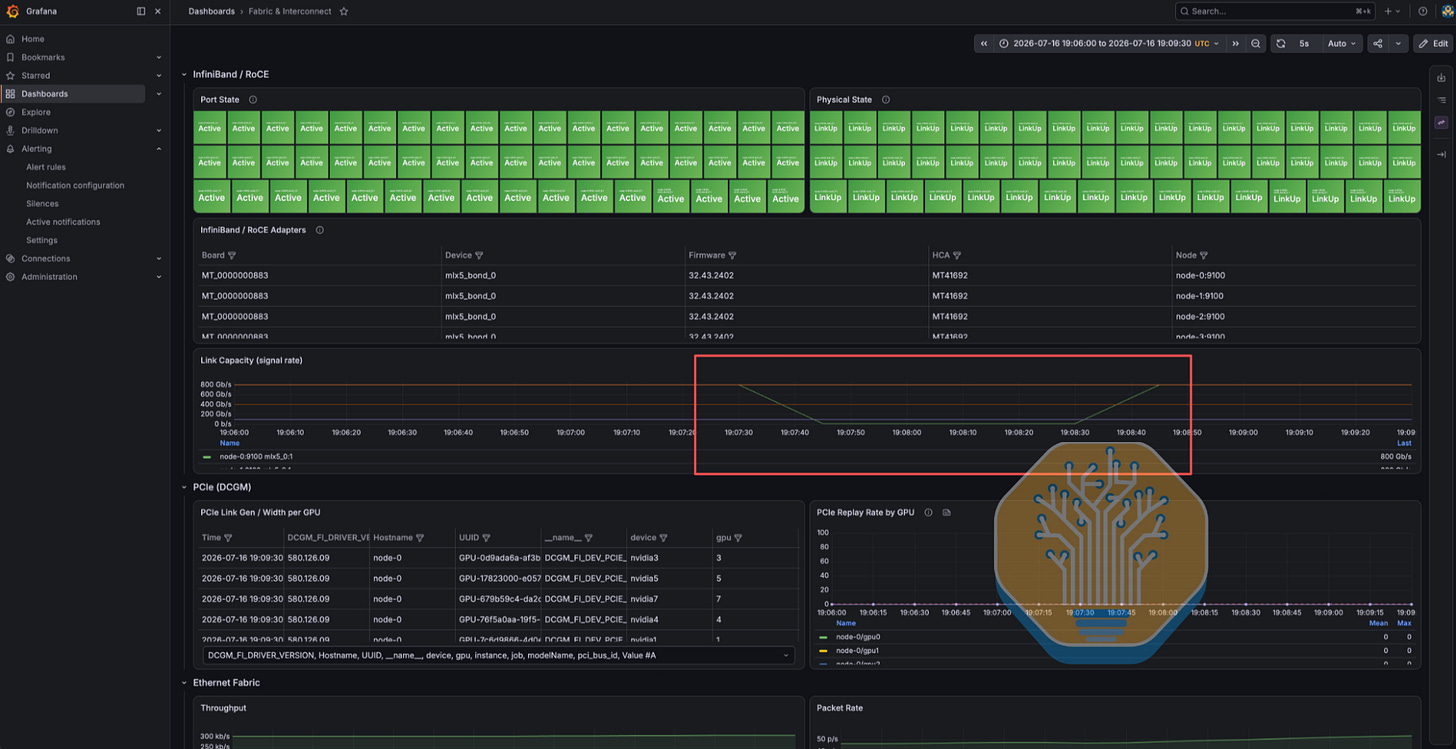1456x749 pixels.
Task: Open the field selector dropdown below PCIe table
Action: click(498, 656)
